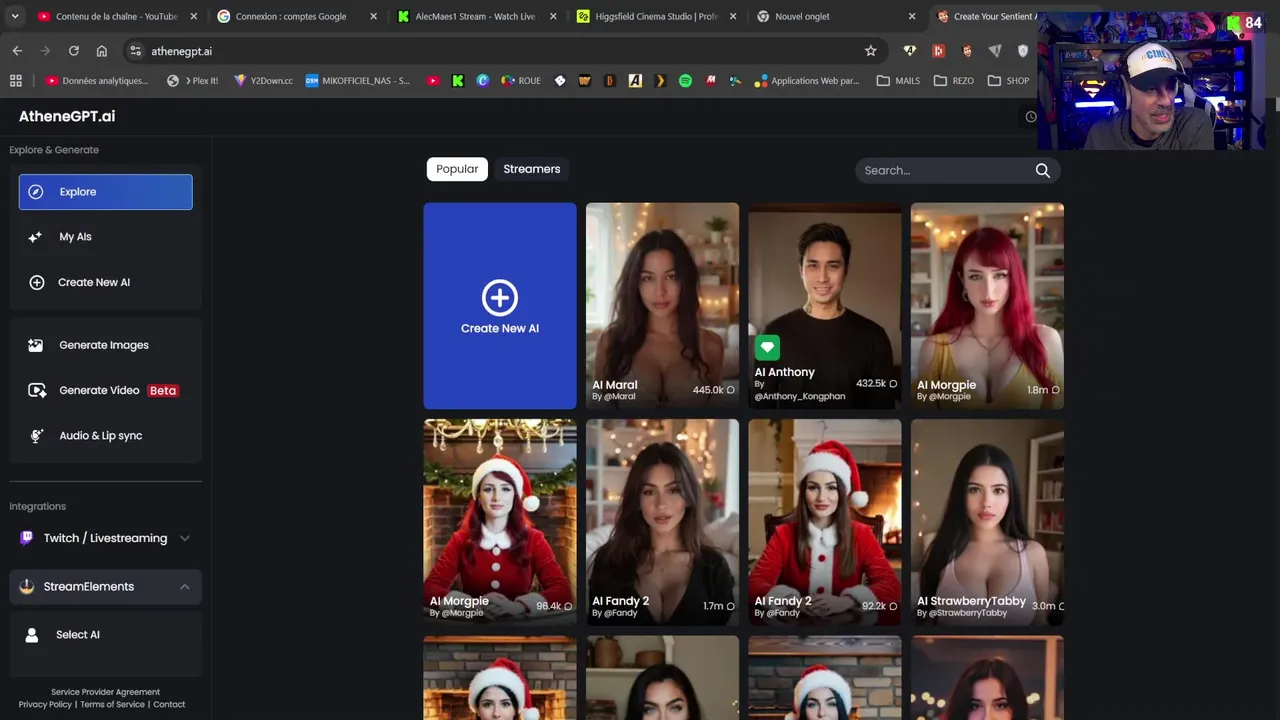Open the Plex It! bookmark
Image resolution: width=1280 pixels, height=720 pixels.
click(193, 81)
